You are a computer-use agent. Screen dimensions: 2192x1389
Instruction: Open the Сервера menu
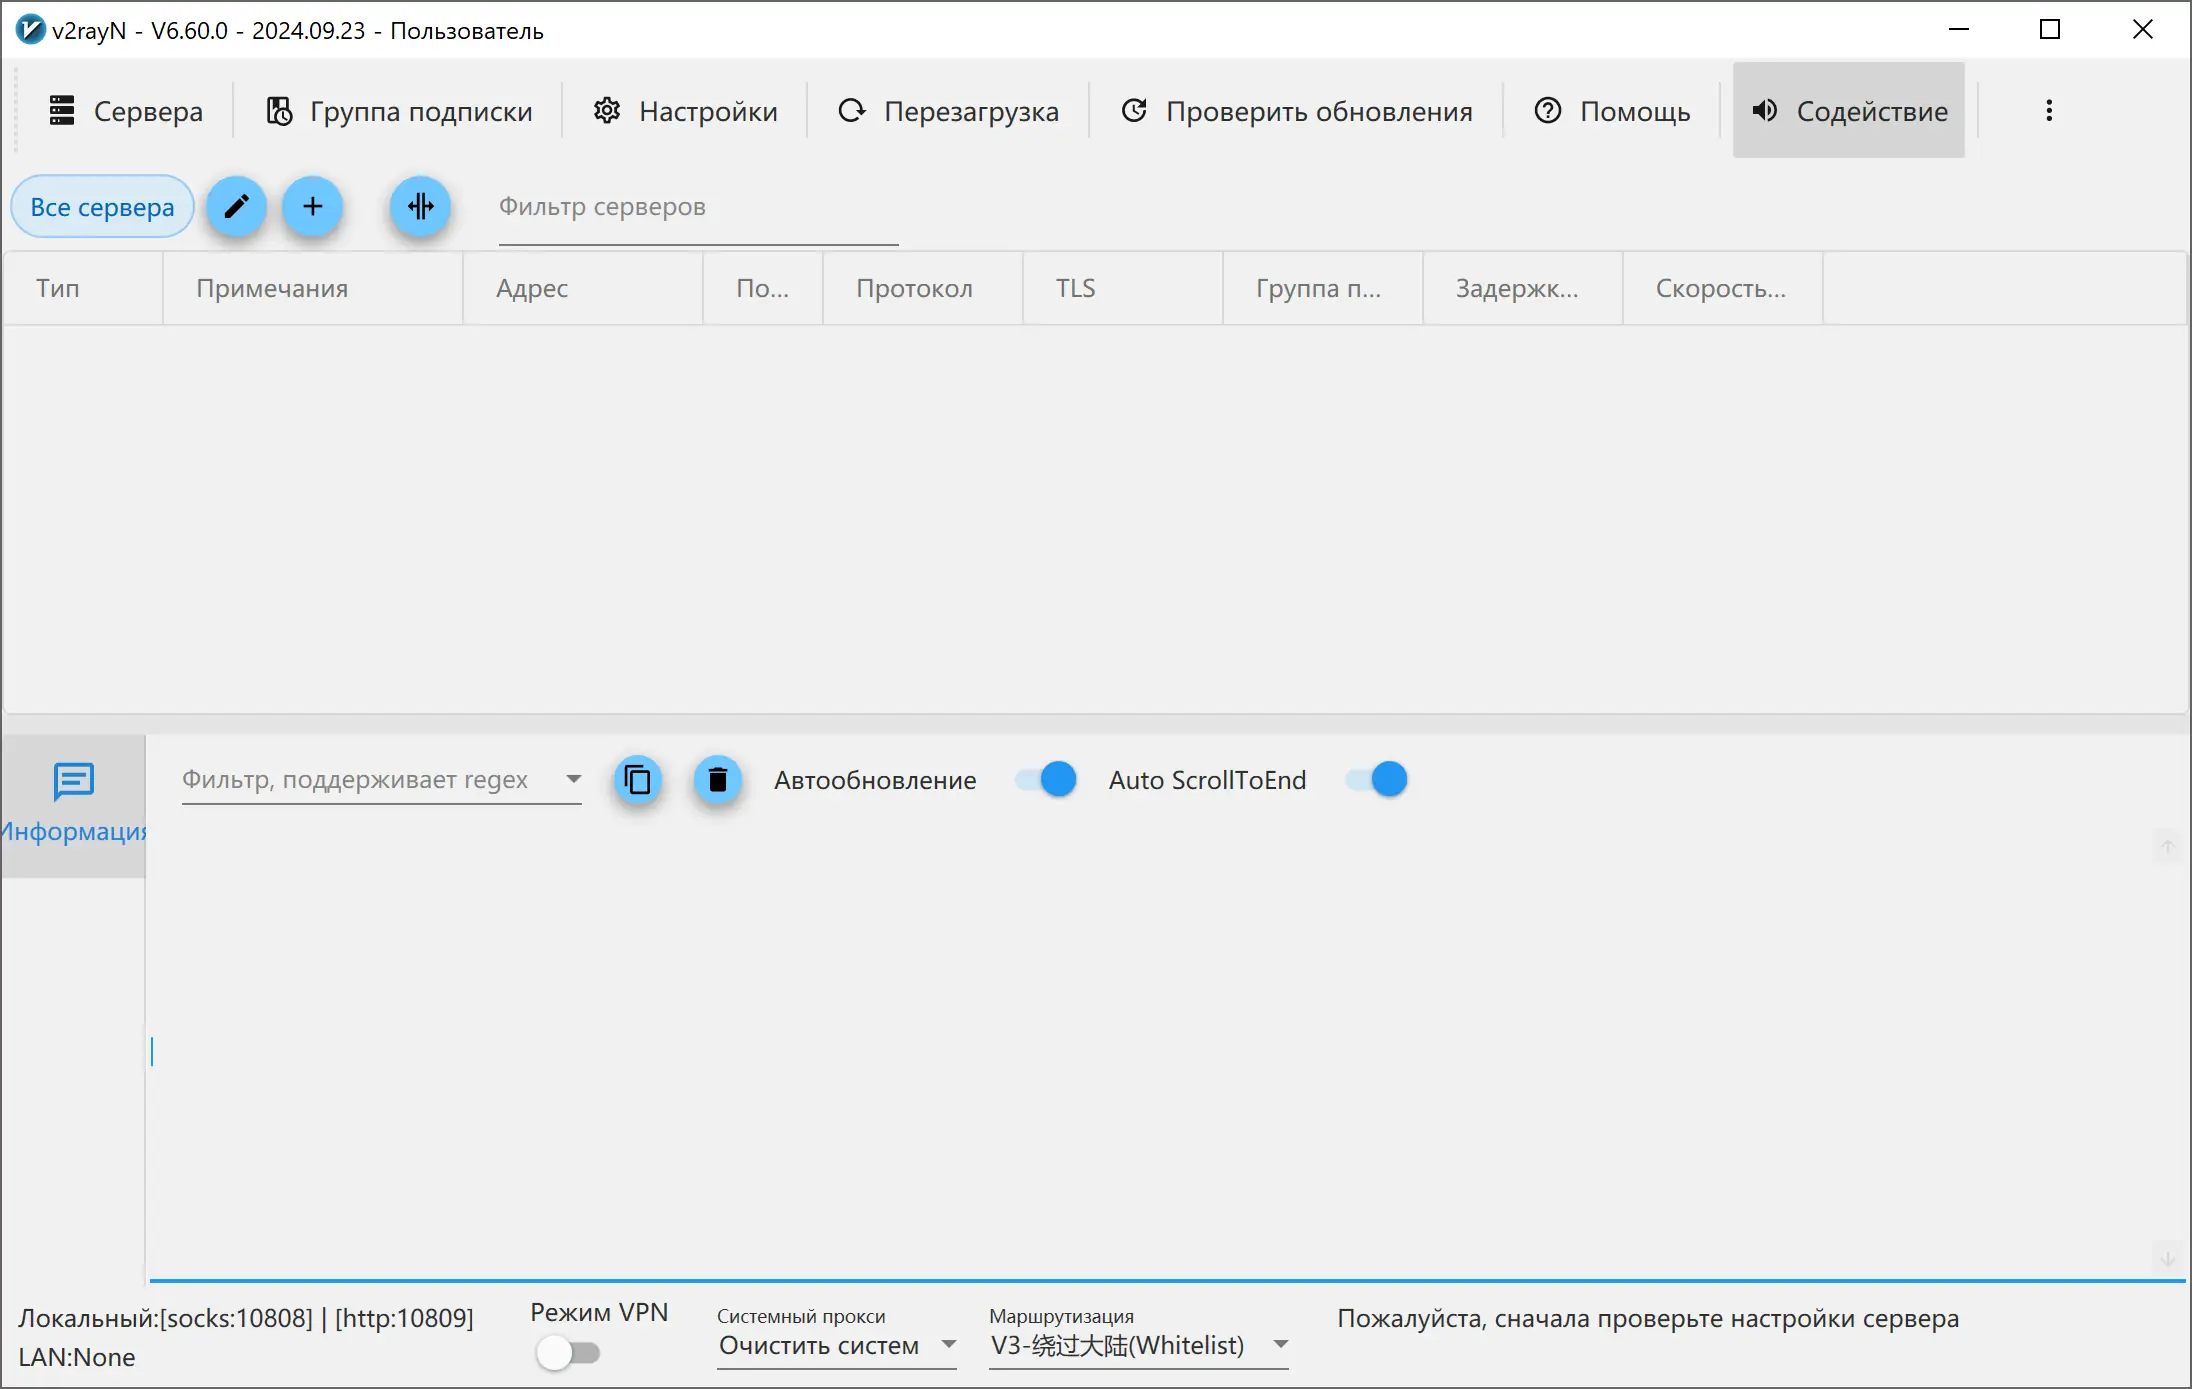pyautogui.click(x=126, y=111)
